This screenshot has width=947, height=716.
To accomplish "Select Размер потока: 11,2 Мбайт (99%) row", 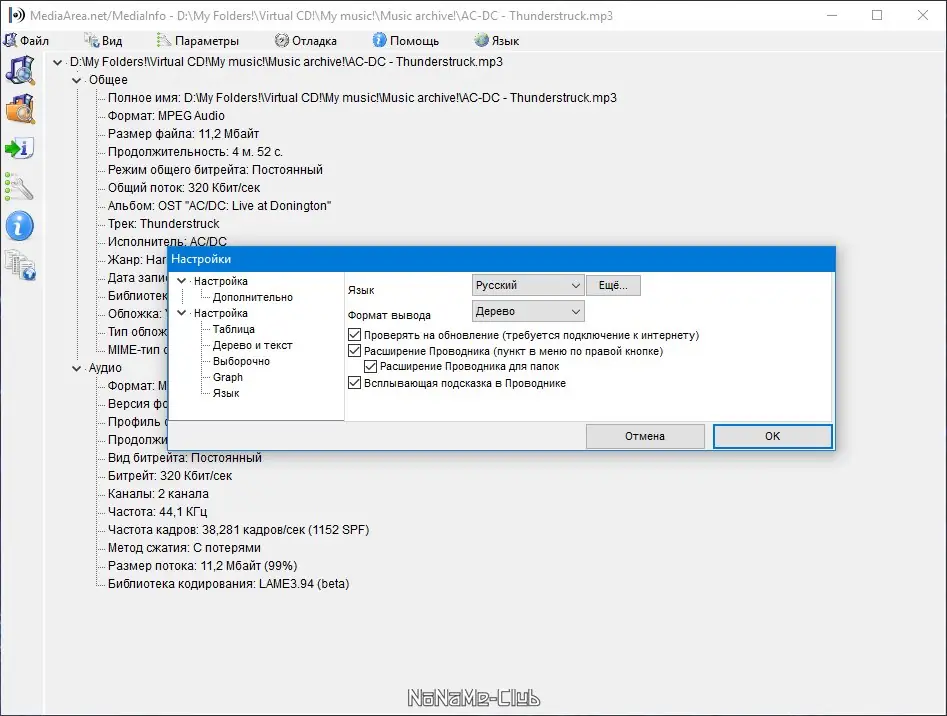I will 202,566.
